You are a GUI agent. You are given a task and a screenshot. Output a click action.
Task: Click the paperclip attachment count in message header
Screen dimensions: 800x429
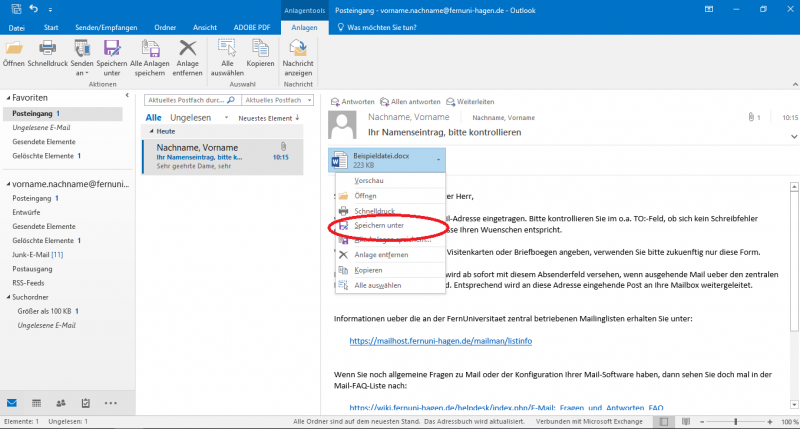click(x=754, y=117)
